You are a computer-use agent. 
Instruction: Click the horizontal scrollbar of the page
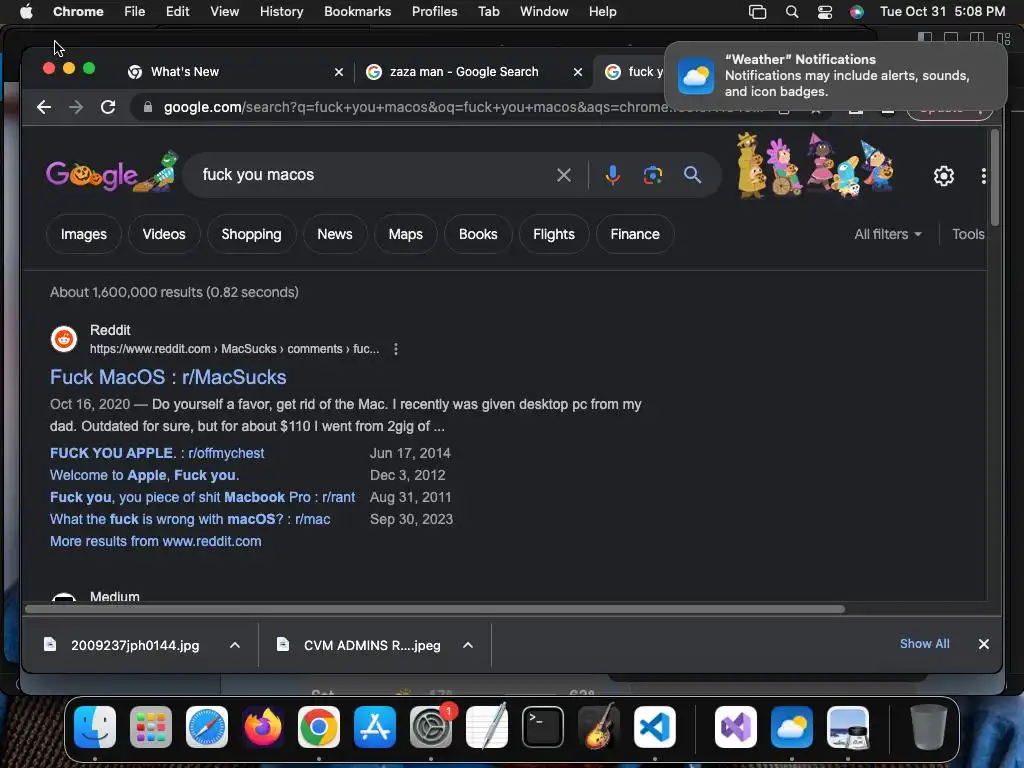pyautogui.click(x=435, y=609)
